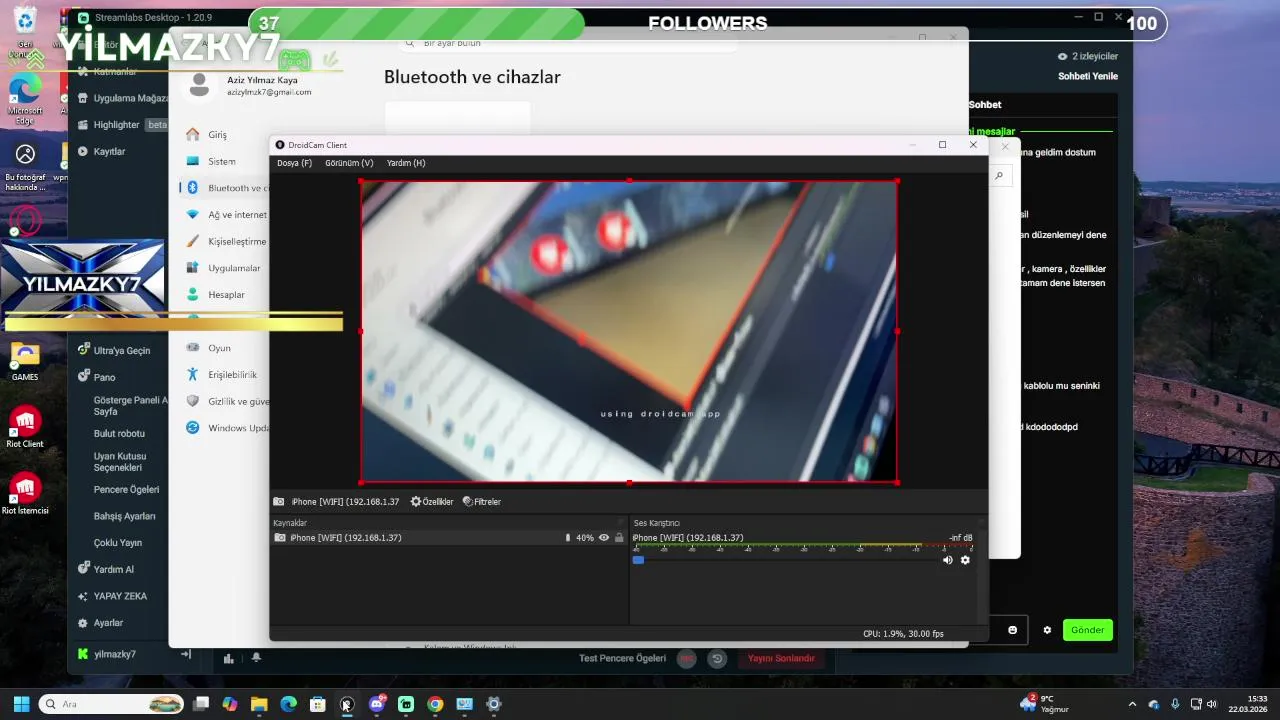This screenshot has width=1280, height=720.
Task: Click Streamlabs notifications bell icon
Action: (256, 658)
